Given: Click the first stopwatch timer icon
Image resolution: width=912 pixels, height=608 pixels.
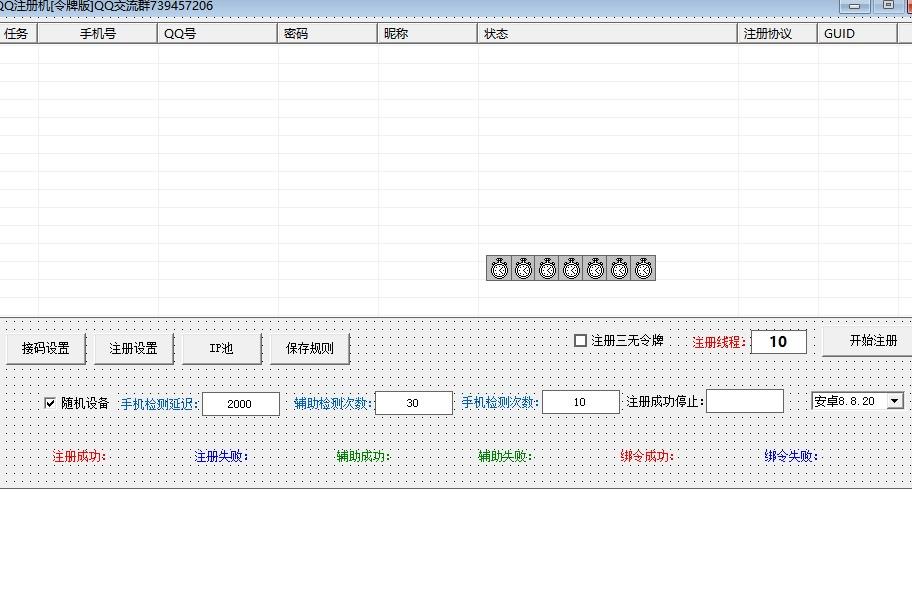Looking at the screenshot, I should pyautogui.click(x=499, y=268).
